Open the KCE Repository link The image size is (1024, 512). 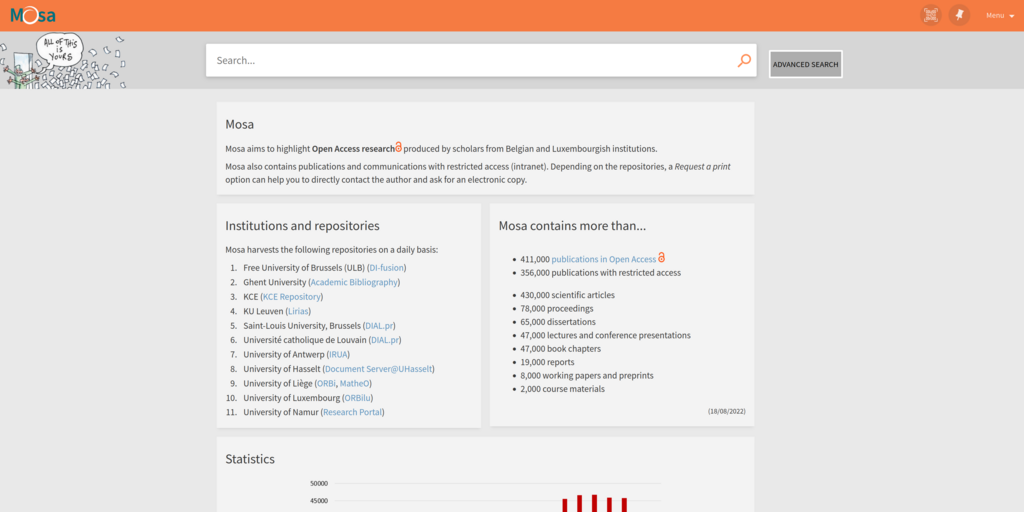(291, 296)
